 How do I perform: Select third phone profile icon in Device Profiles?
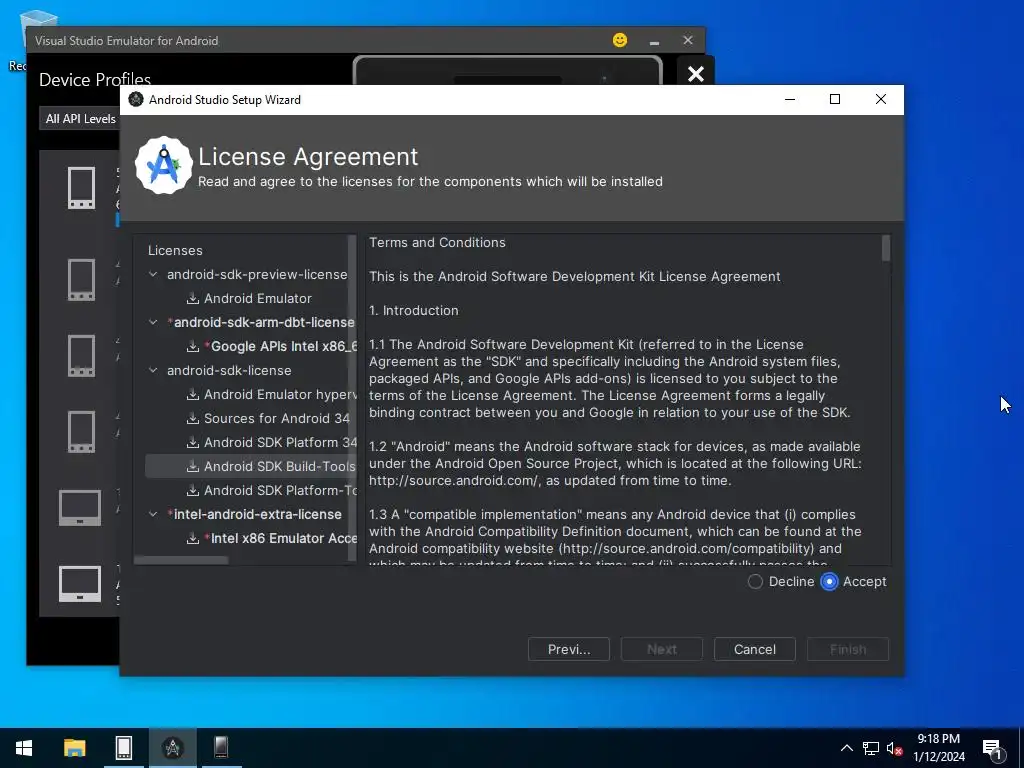point(82,356)
